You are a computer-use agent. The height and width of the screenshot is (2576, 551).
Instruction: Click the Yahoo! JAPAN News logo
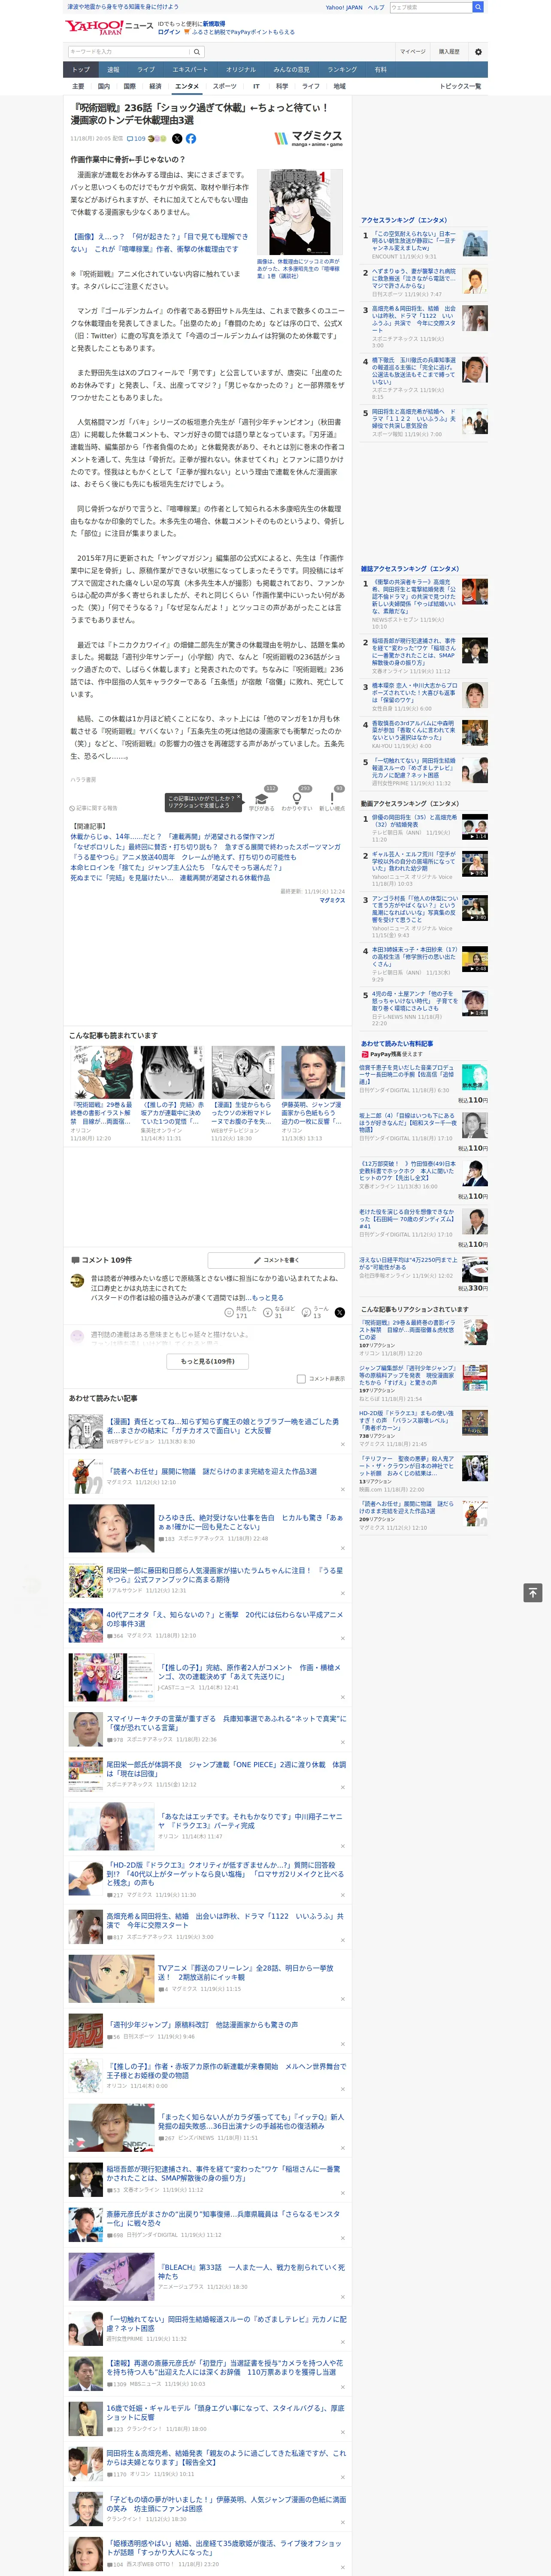(x=109, y=27)
